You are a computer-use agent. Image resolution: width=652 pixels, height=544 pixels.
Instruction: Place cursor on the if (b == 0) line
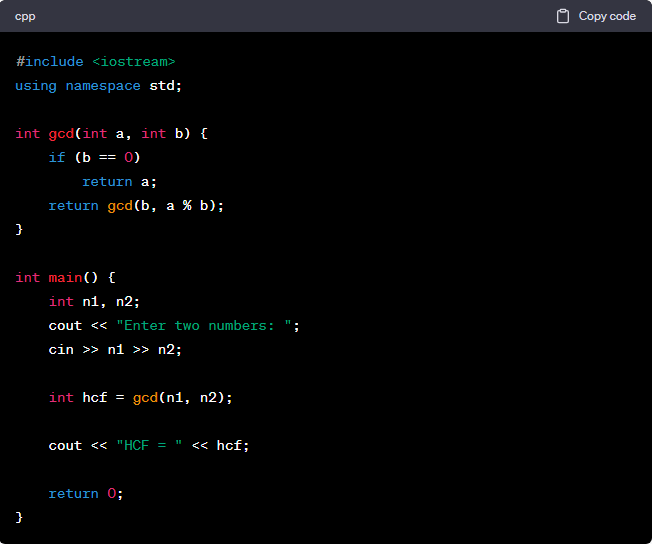[x=95, y=158]
